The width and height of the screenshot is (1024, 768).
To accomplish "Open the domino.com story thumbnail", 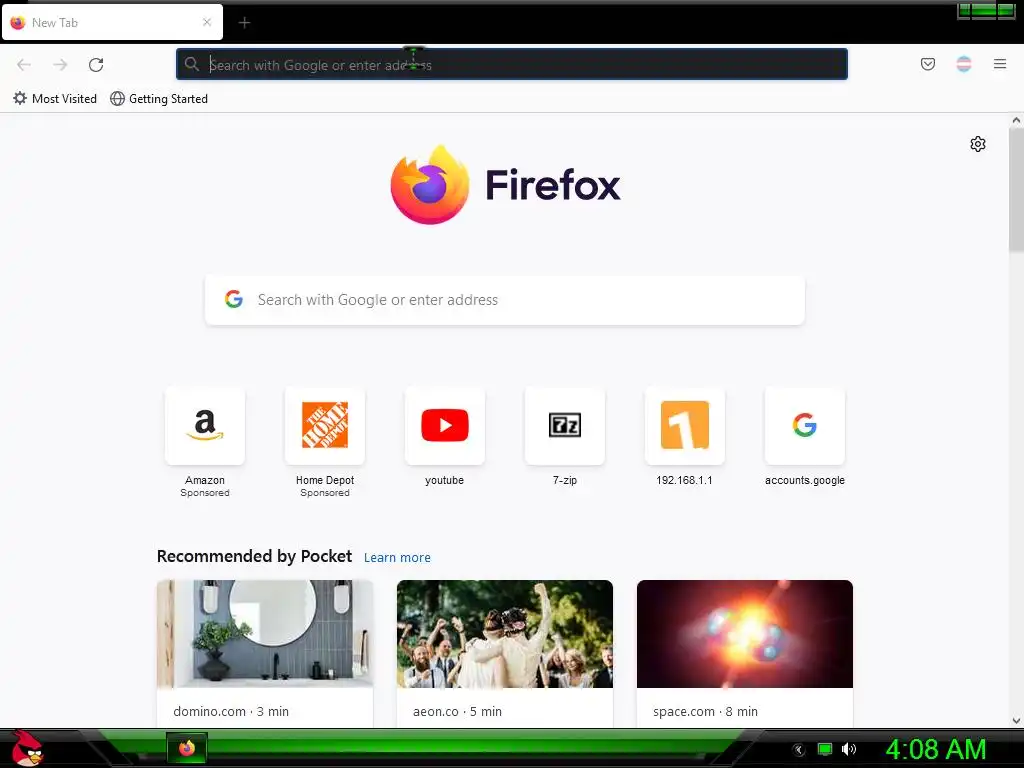I will 265,633.
